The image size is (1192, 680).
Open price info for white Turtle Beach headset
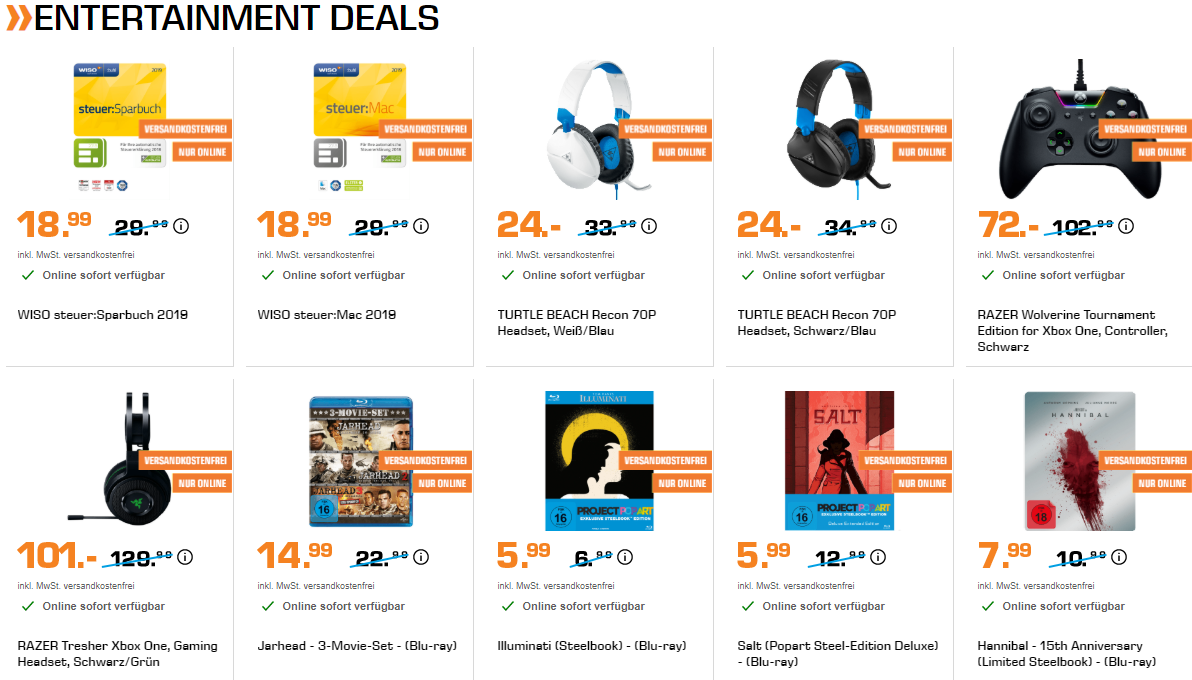(x=651, y=226)
